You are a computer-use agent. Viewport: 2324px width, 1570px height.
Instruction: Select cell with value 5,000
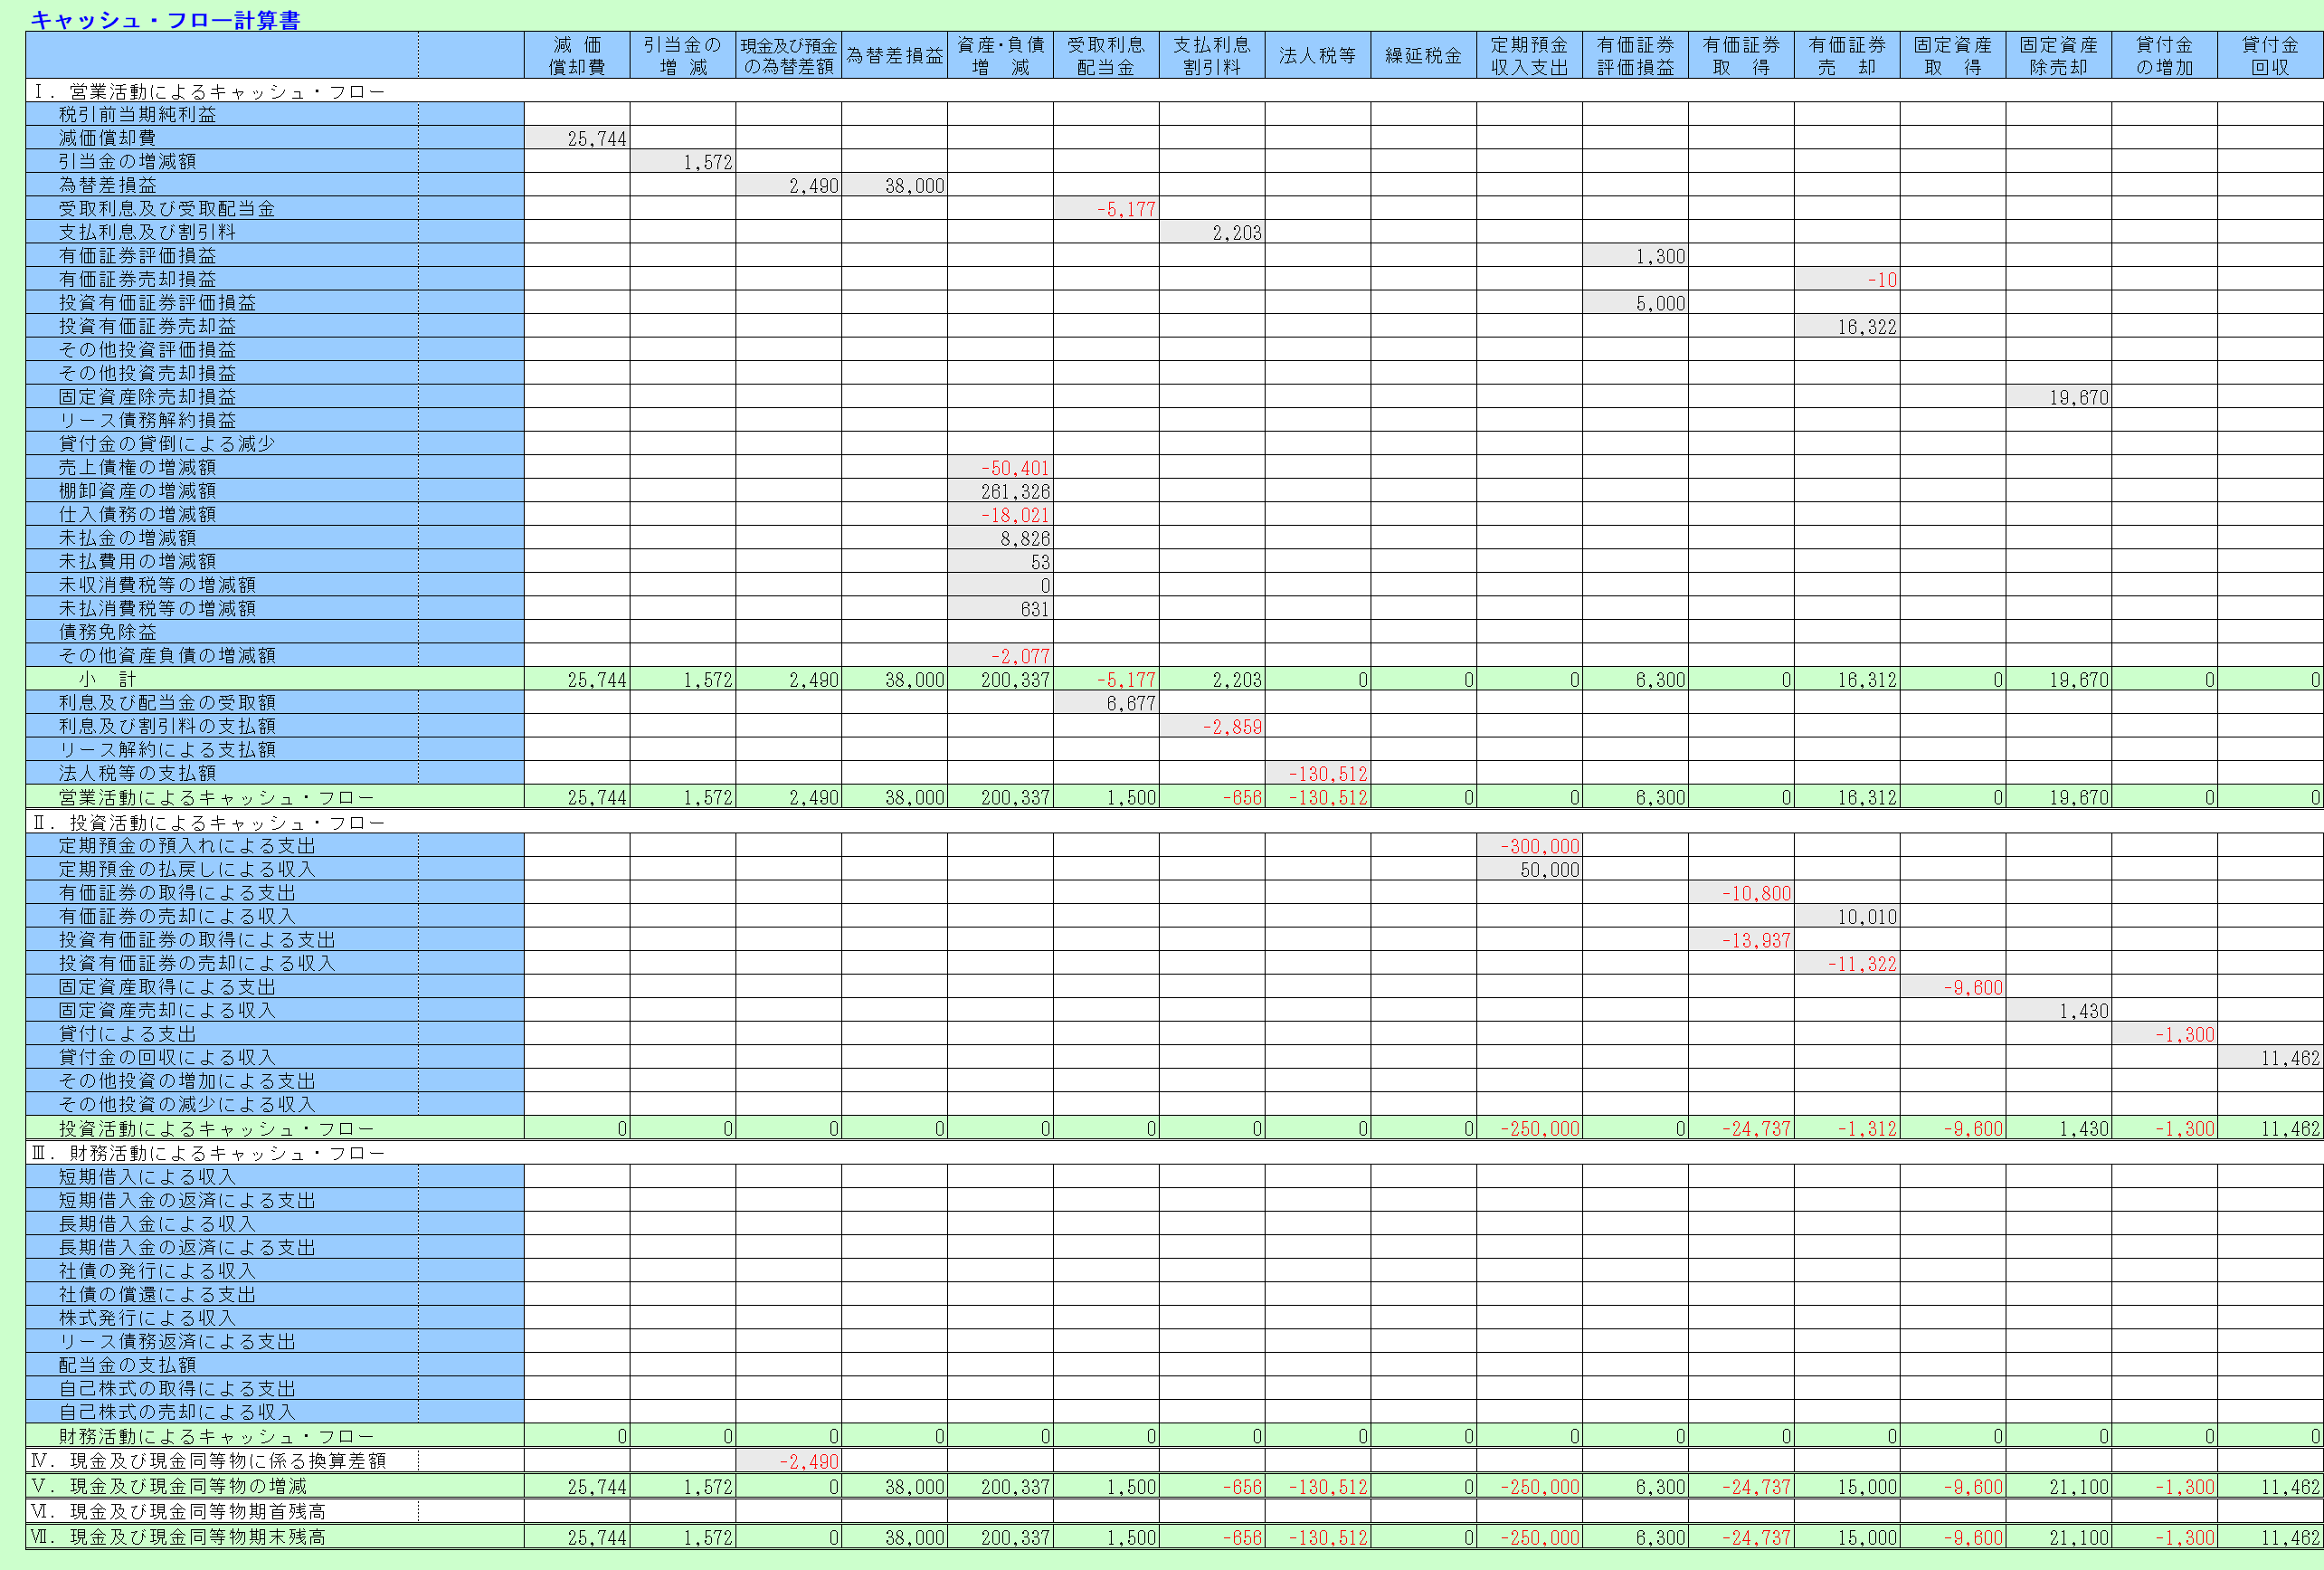(x=1636, y=302)
